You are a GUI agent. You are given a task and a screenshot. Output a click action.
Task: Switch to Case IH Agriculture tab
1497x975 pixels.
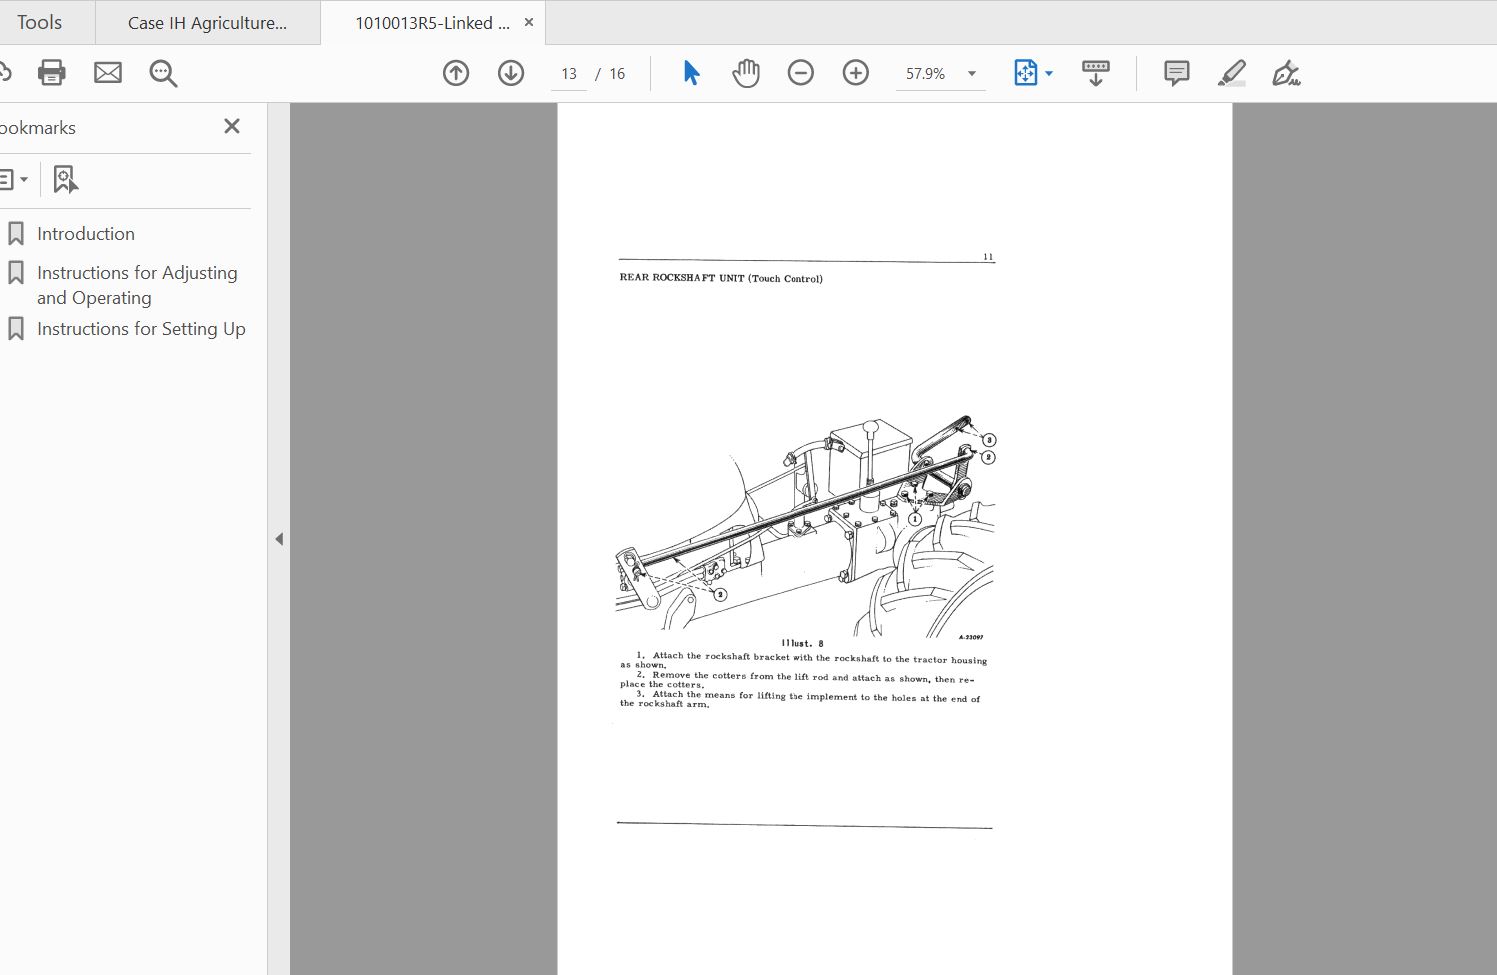tap(207, 23)
